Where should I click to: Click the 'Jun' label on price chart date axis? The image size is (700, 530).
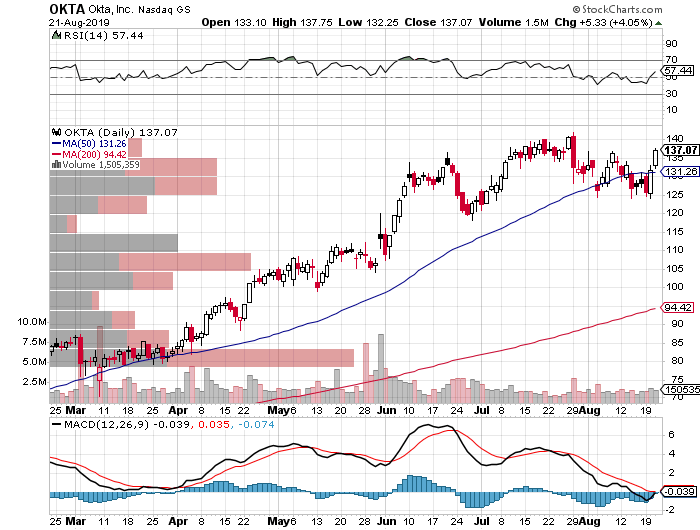(x=386, y=410)
